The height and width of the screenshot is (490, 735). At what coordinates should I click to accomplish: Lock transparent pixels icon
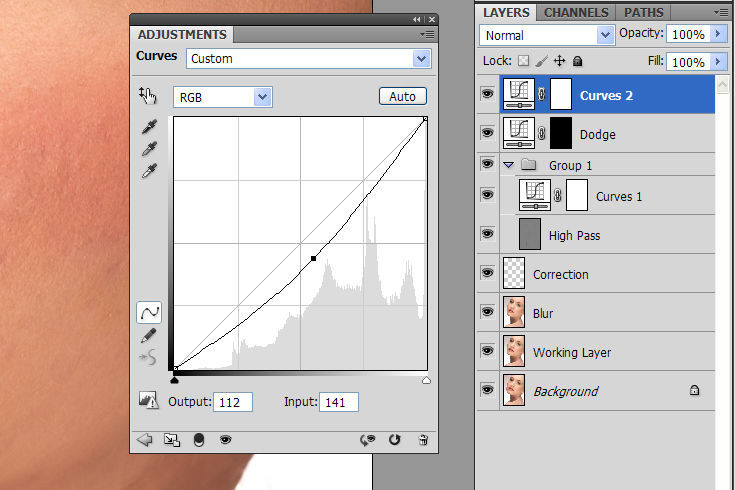pyautogui.click(x=524, y=61)
